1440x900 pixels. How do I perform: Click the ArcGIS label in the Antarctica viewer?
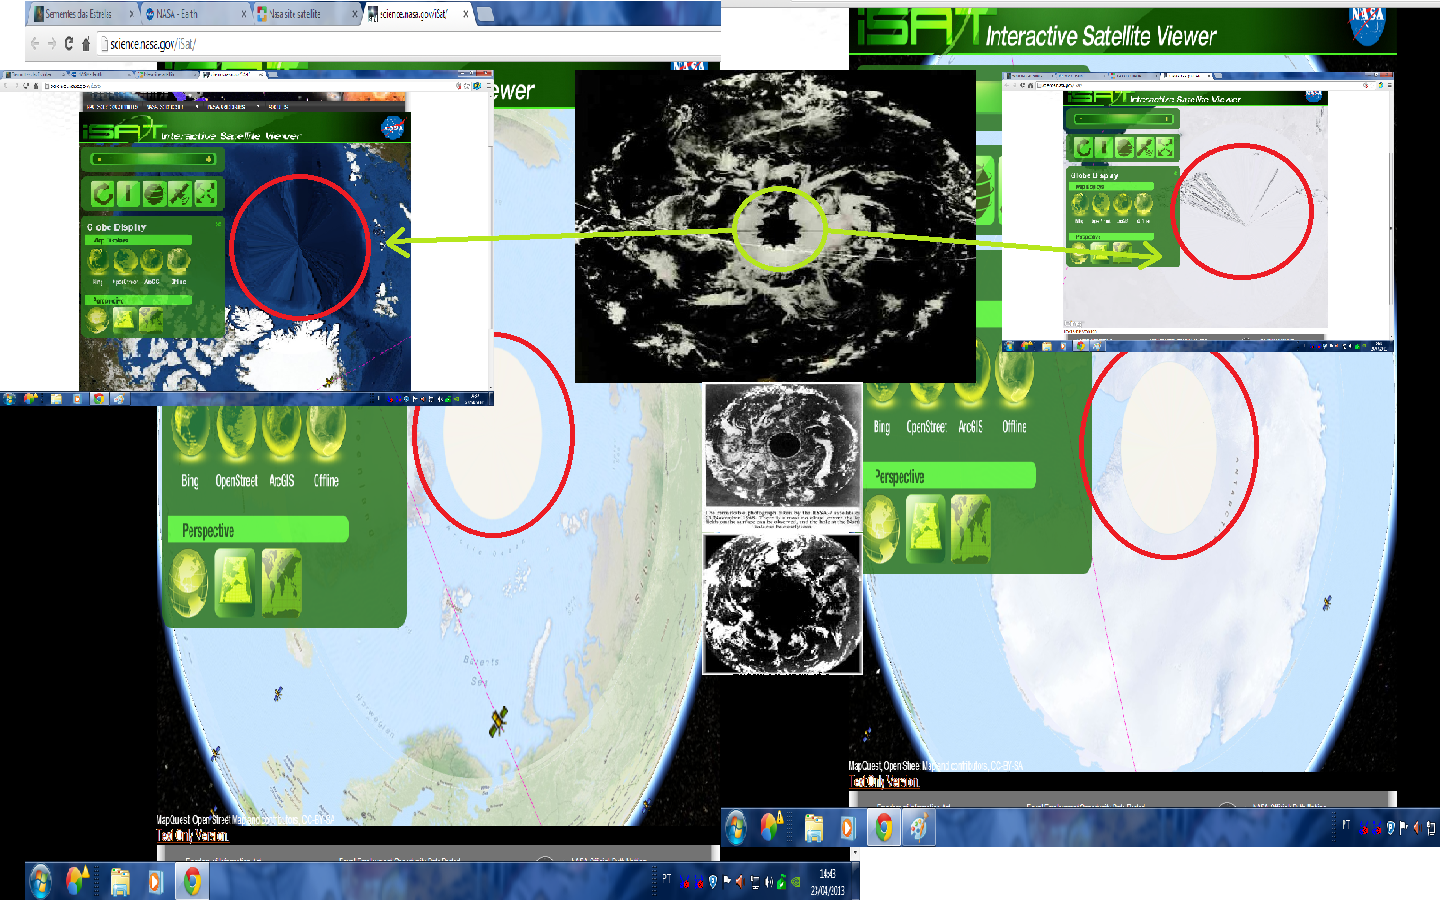click(971, 427)
